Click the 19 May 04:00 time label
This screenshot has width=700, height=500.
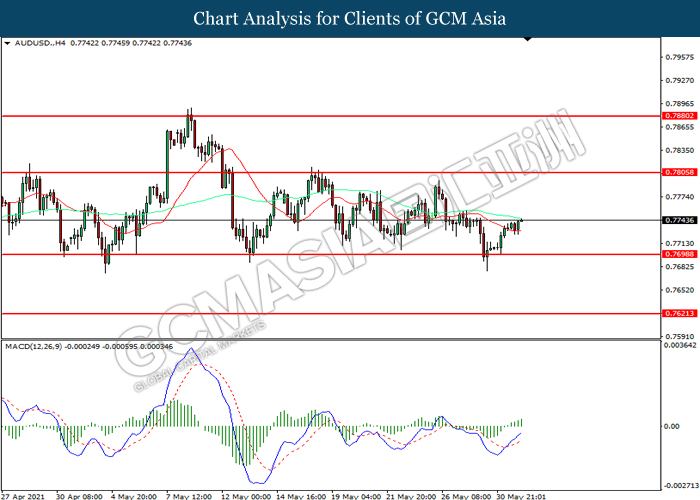356,496
